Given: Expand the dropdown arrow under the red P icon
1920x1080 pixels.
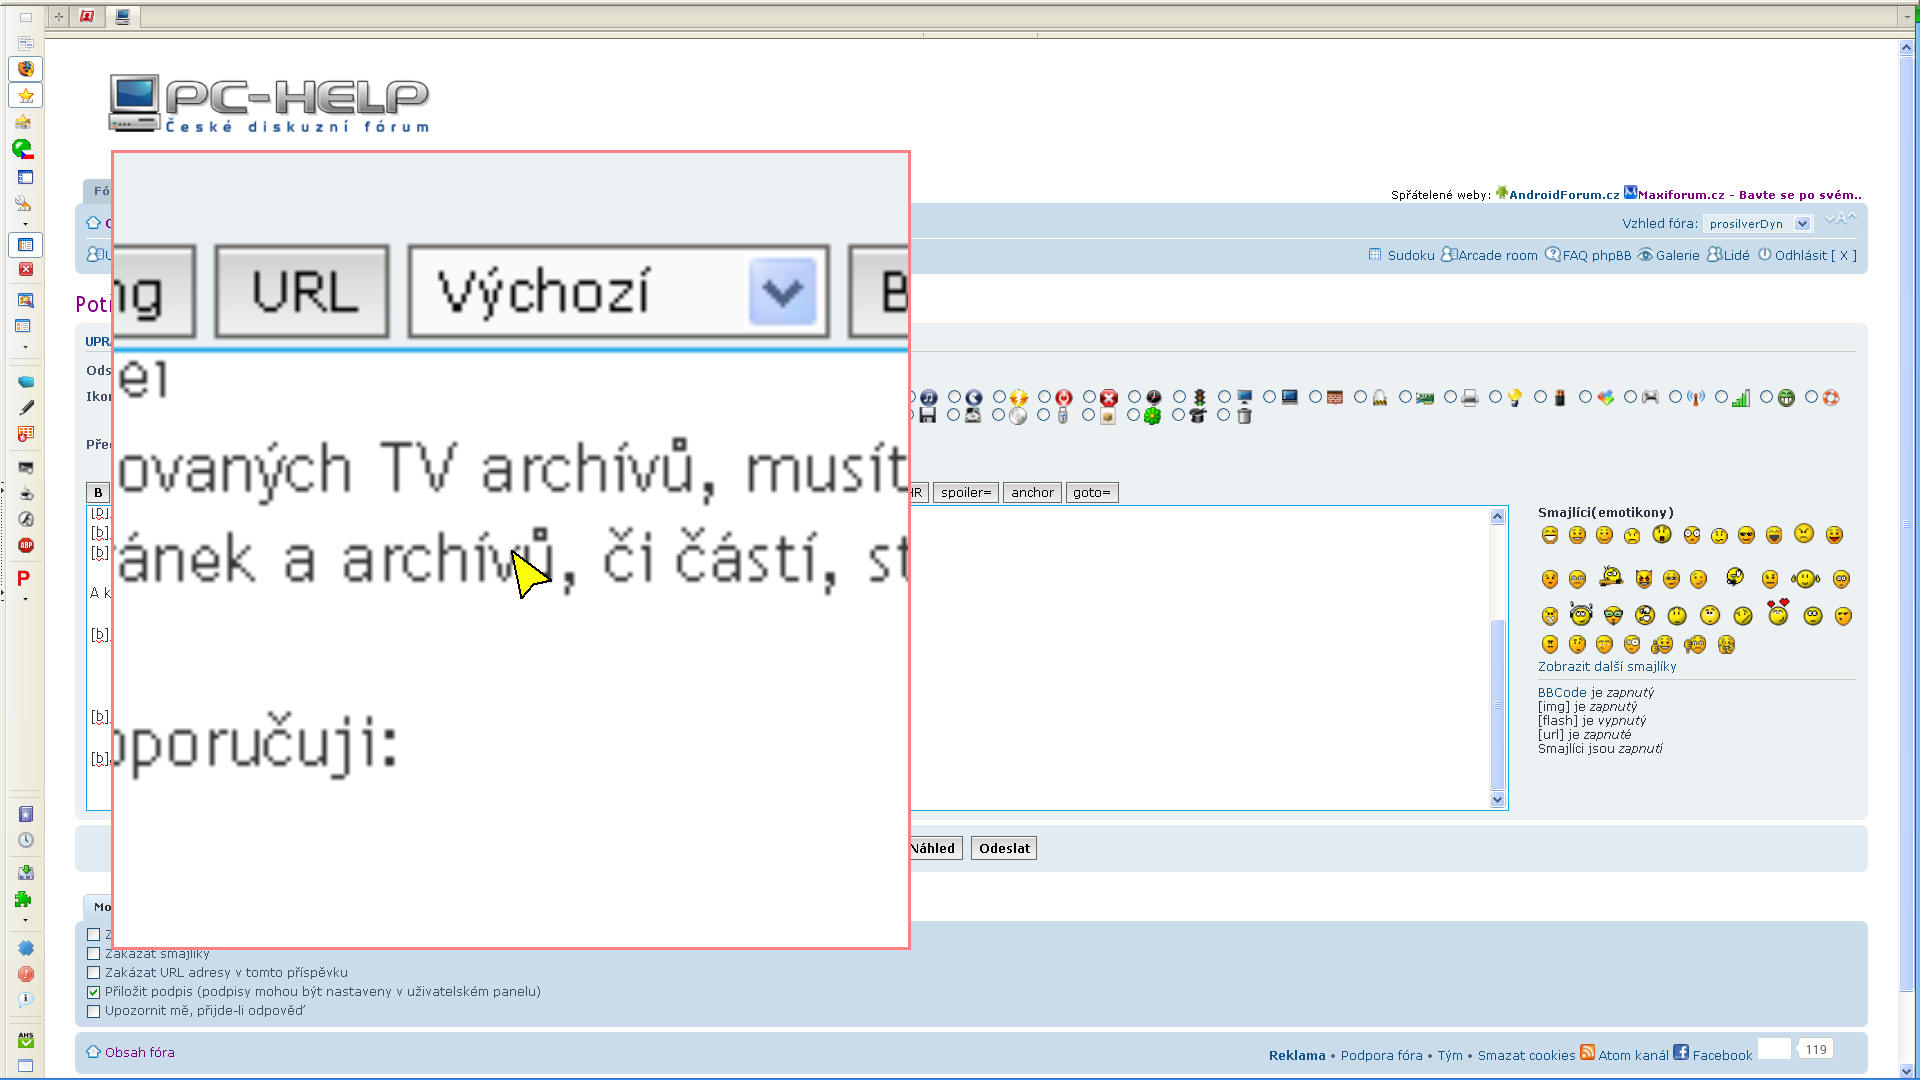Looking at the screenshot, I should point(25,599).
